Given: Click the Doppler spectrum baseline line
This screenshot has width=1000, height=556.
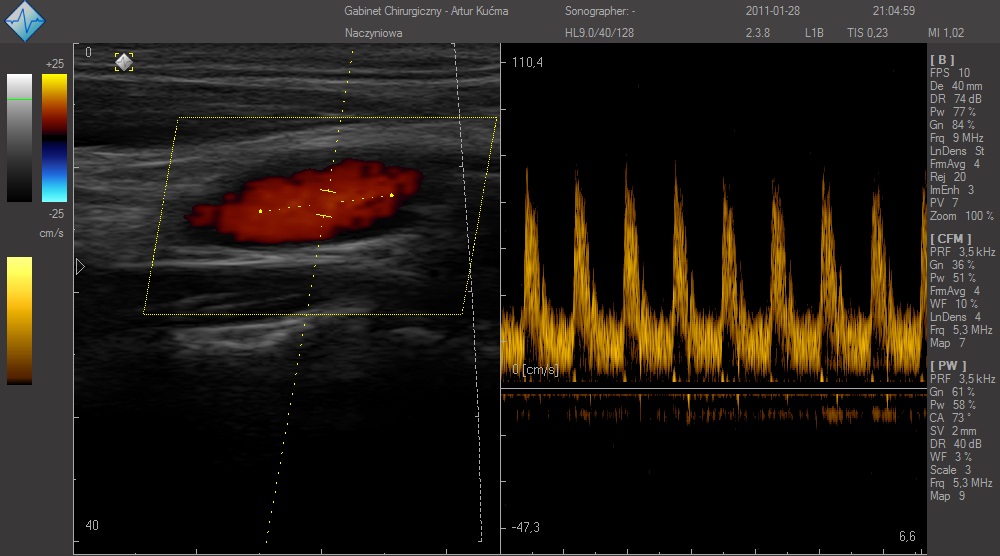Looking at the screenshot, I should 714,388.
